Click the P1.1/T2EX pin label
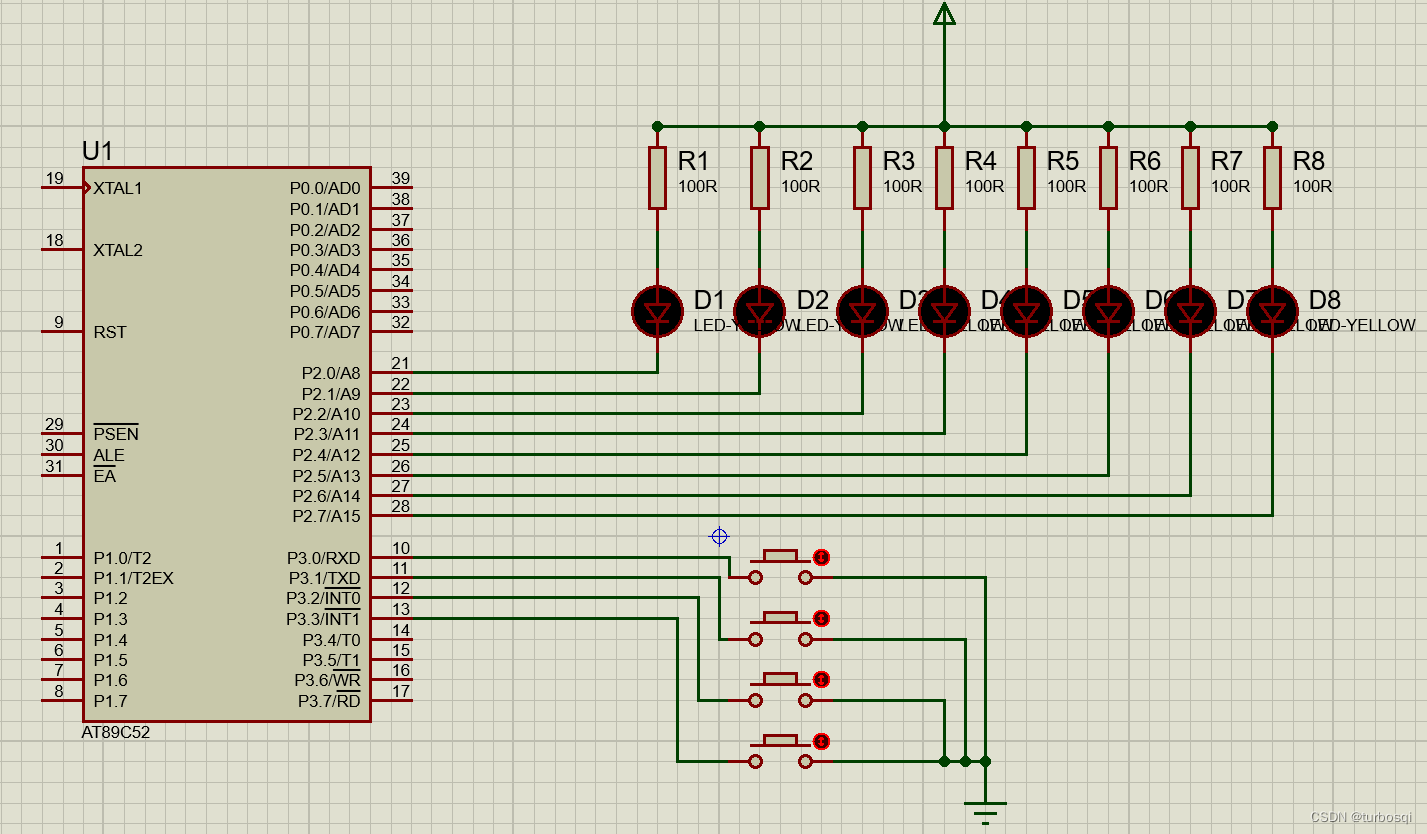This screenshot has width=1427, height=834. [134, 578]
